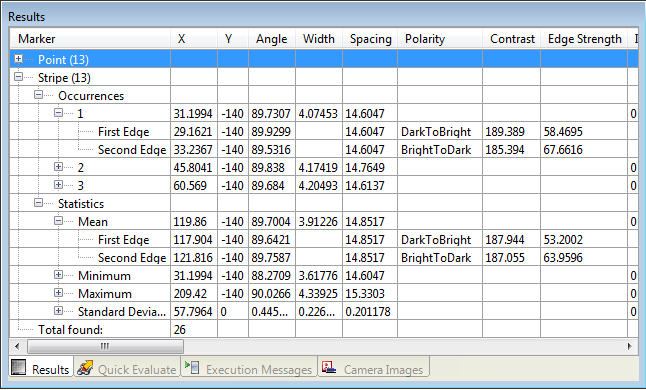Image resolution: width=646 pixels, height=390 pixels.
Task: Click the Polarity column header
Action: coord(440,39)
